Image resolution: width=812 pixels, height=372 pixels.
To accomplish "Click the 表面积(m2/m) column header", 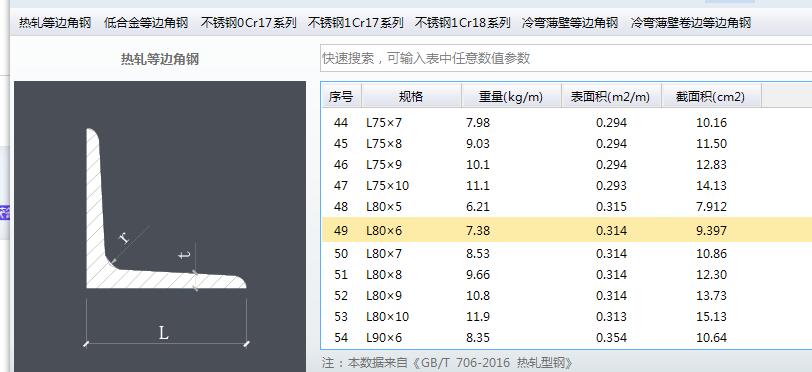I will tap(611, 96).
